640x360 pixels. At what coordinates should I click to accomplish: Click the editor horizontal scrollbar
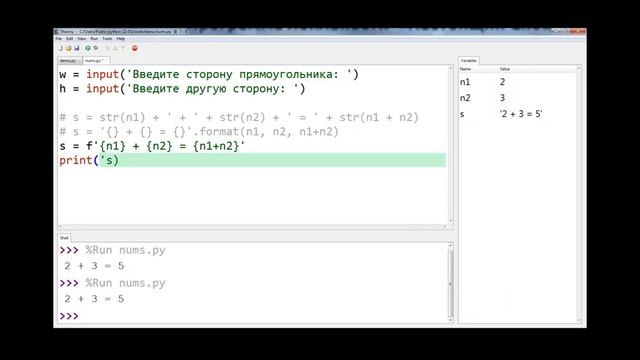[x=253, y=227]
